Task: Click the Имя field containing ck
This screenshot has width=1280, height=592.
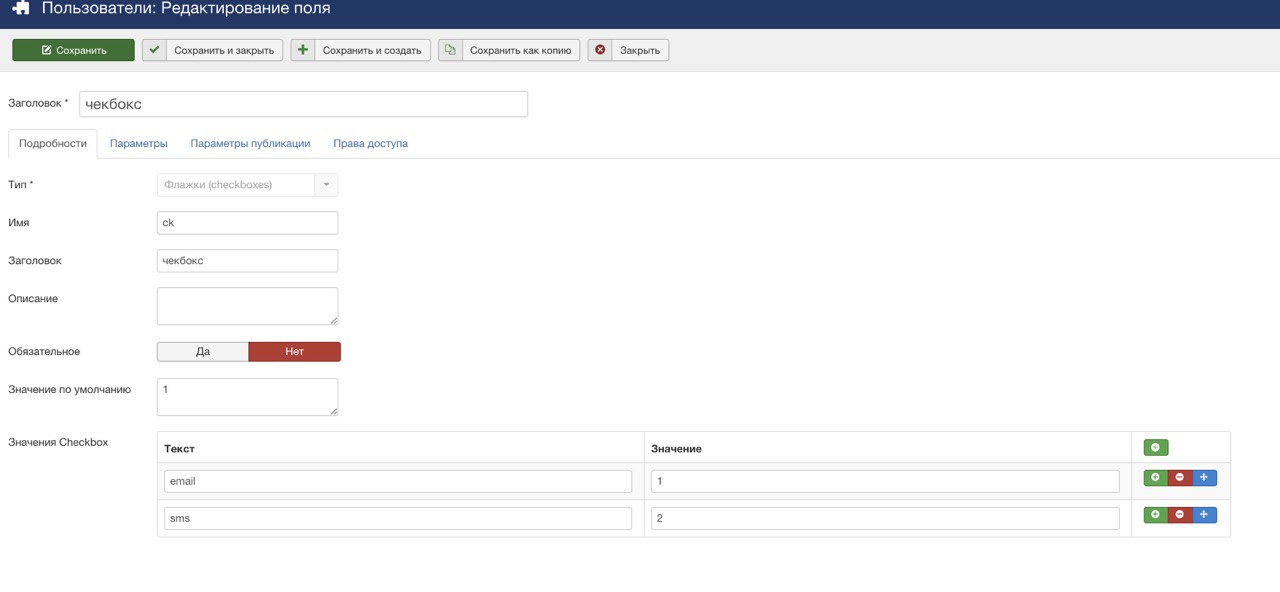Action: (x=247, y=223)
